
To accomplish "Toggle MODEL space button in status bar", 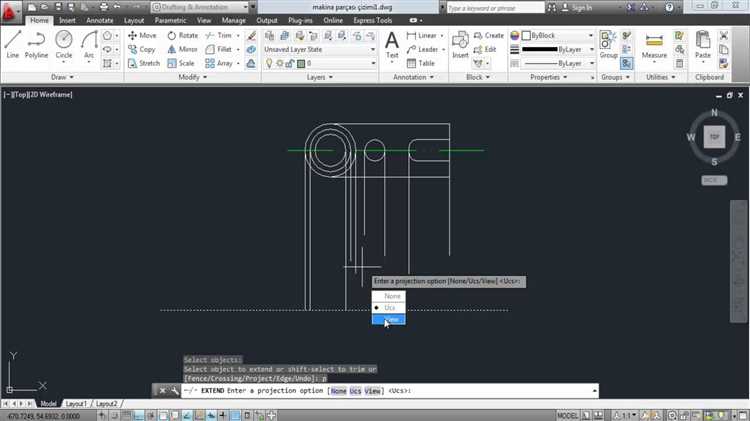I will coord(567,415).
